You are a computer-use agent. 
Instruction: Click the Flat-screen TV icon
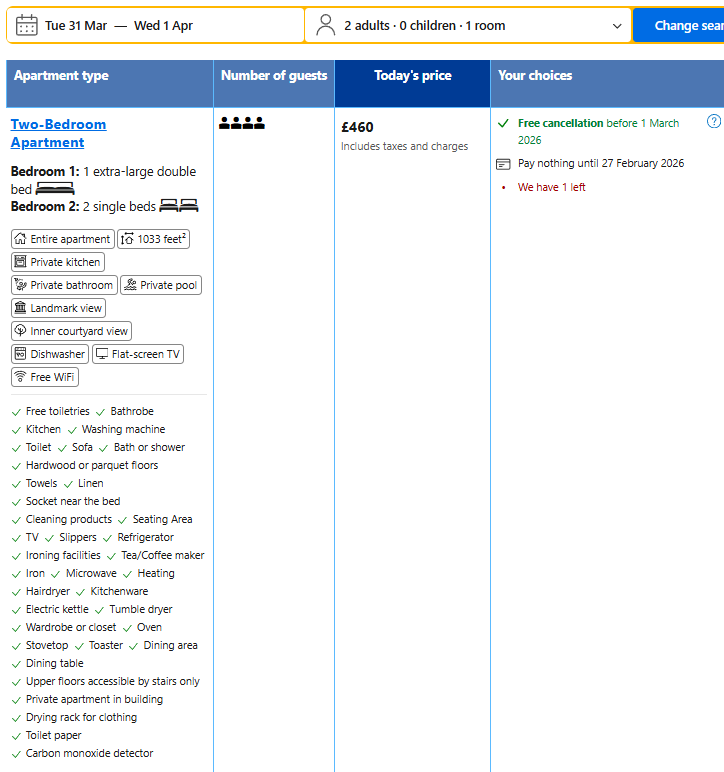pyautogui.click(x=101, y=354)
